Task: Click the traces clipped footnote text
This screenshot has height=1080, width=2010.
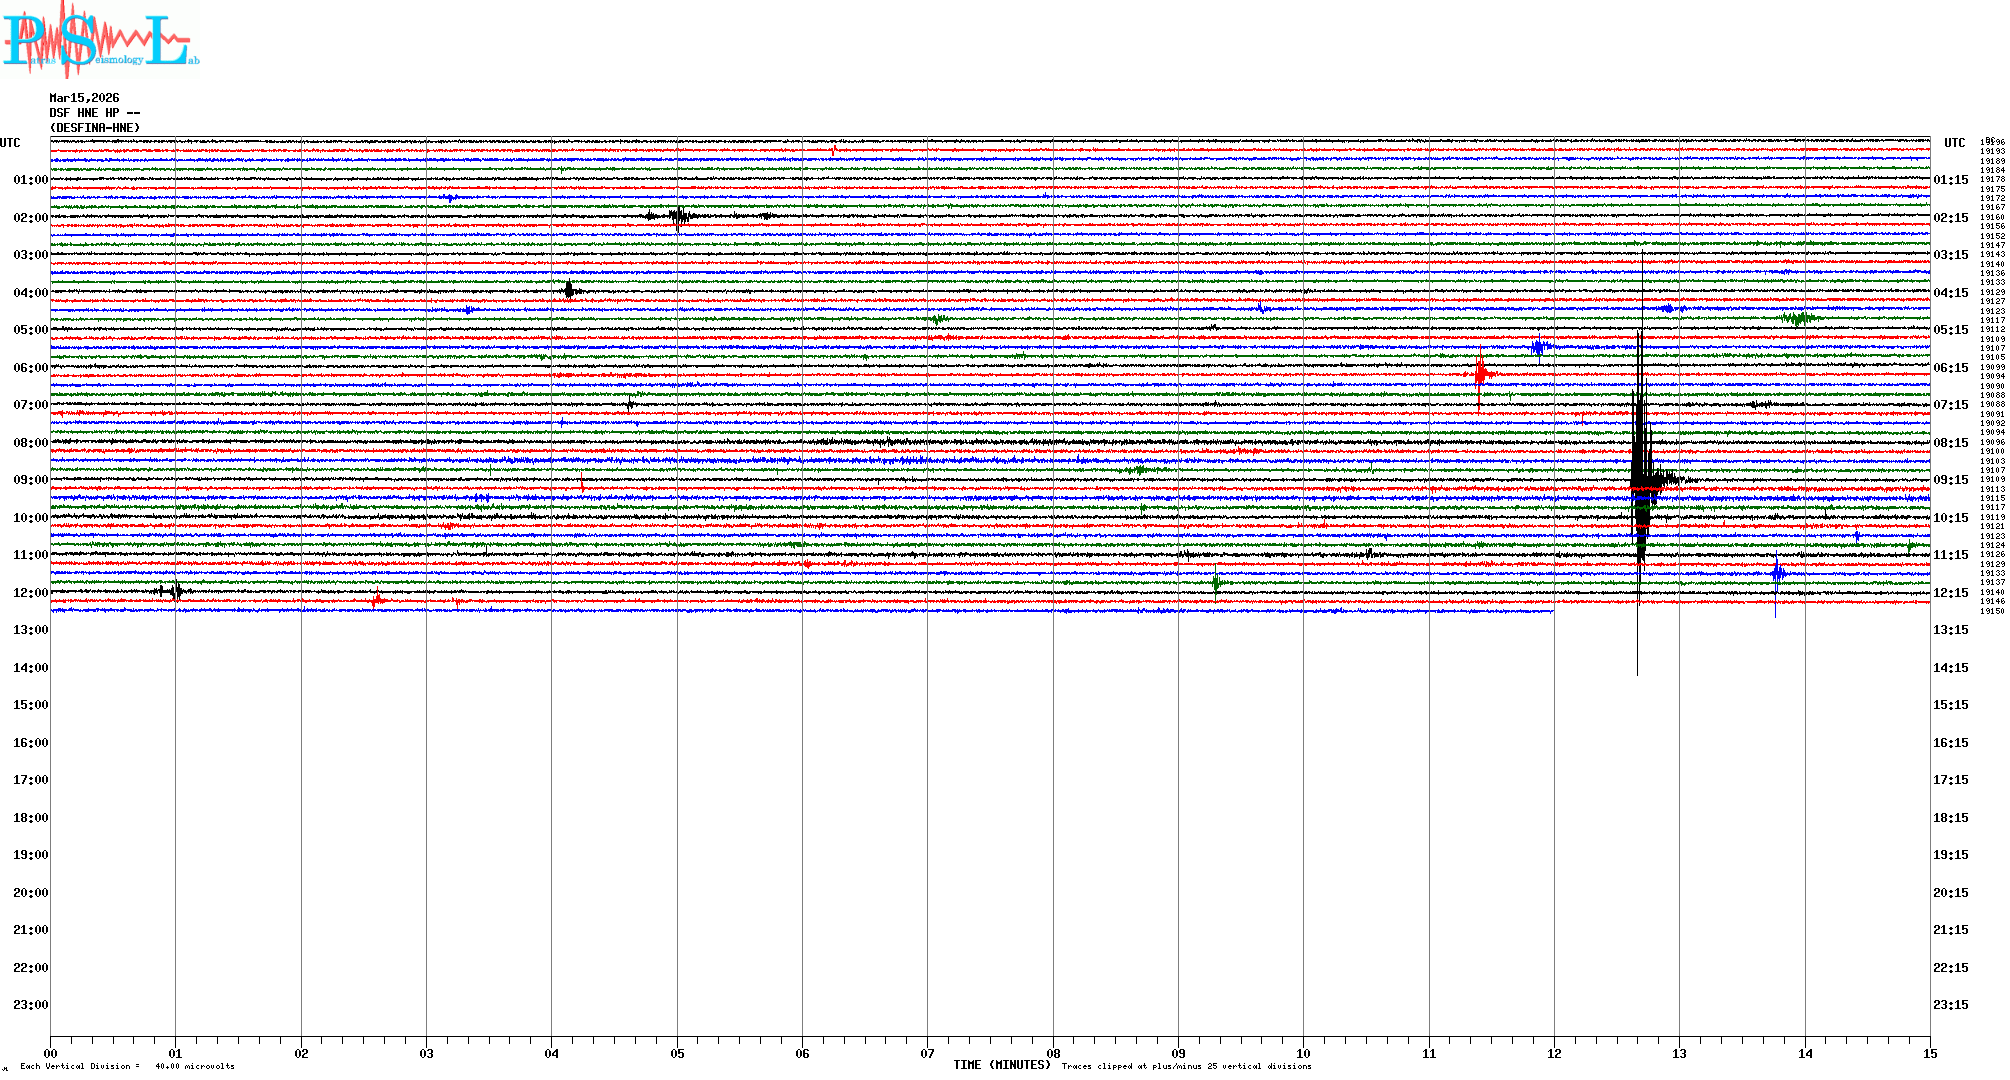Action: coord(1186,1066)
